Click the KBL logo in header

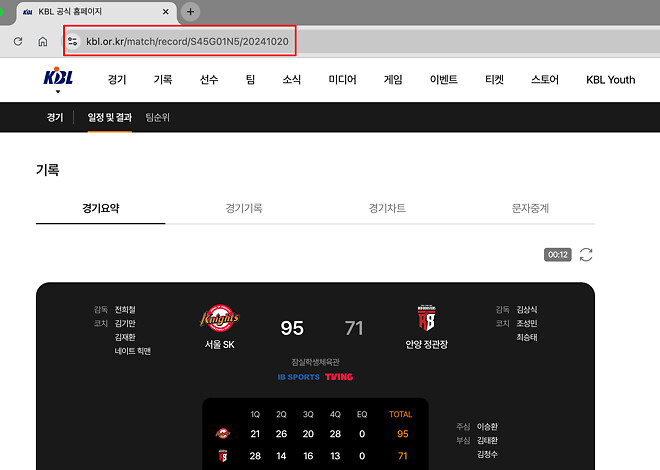58,77
